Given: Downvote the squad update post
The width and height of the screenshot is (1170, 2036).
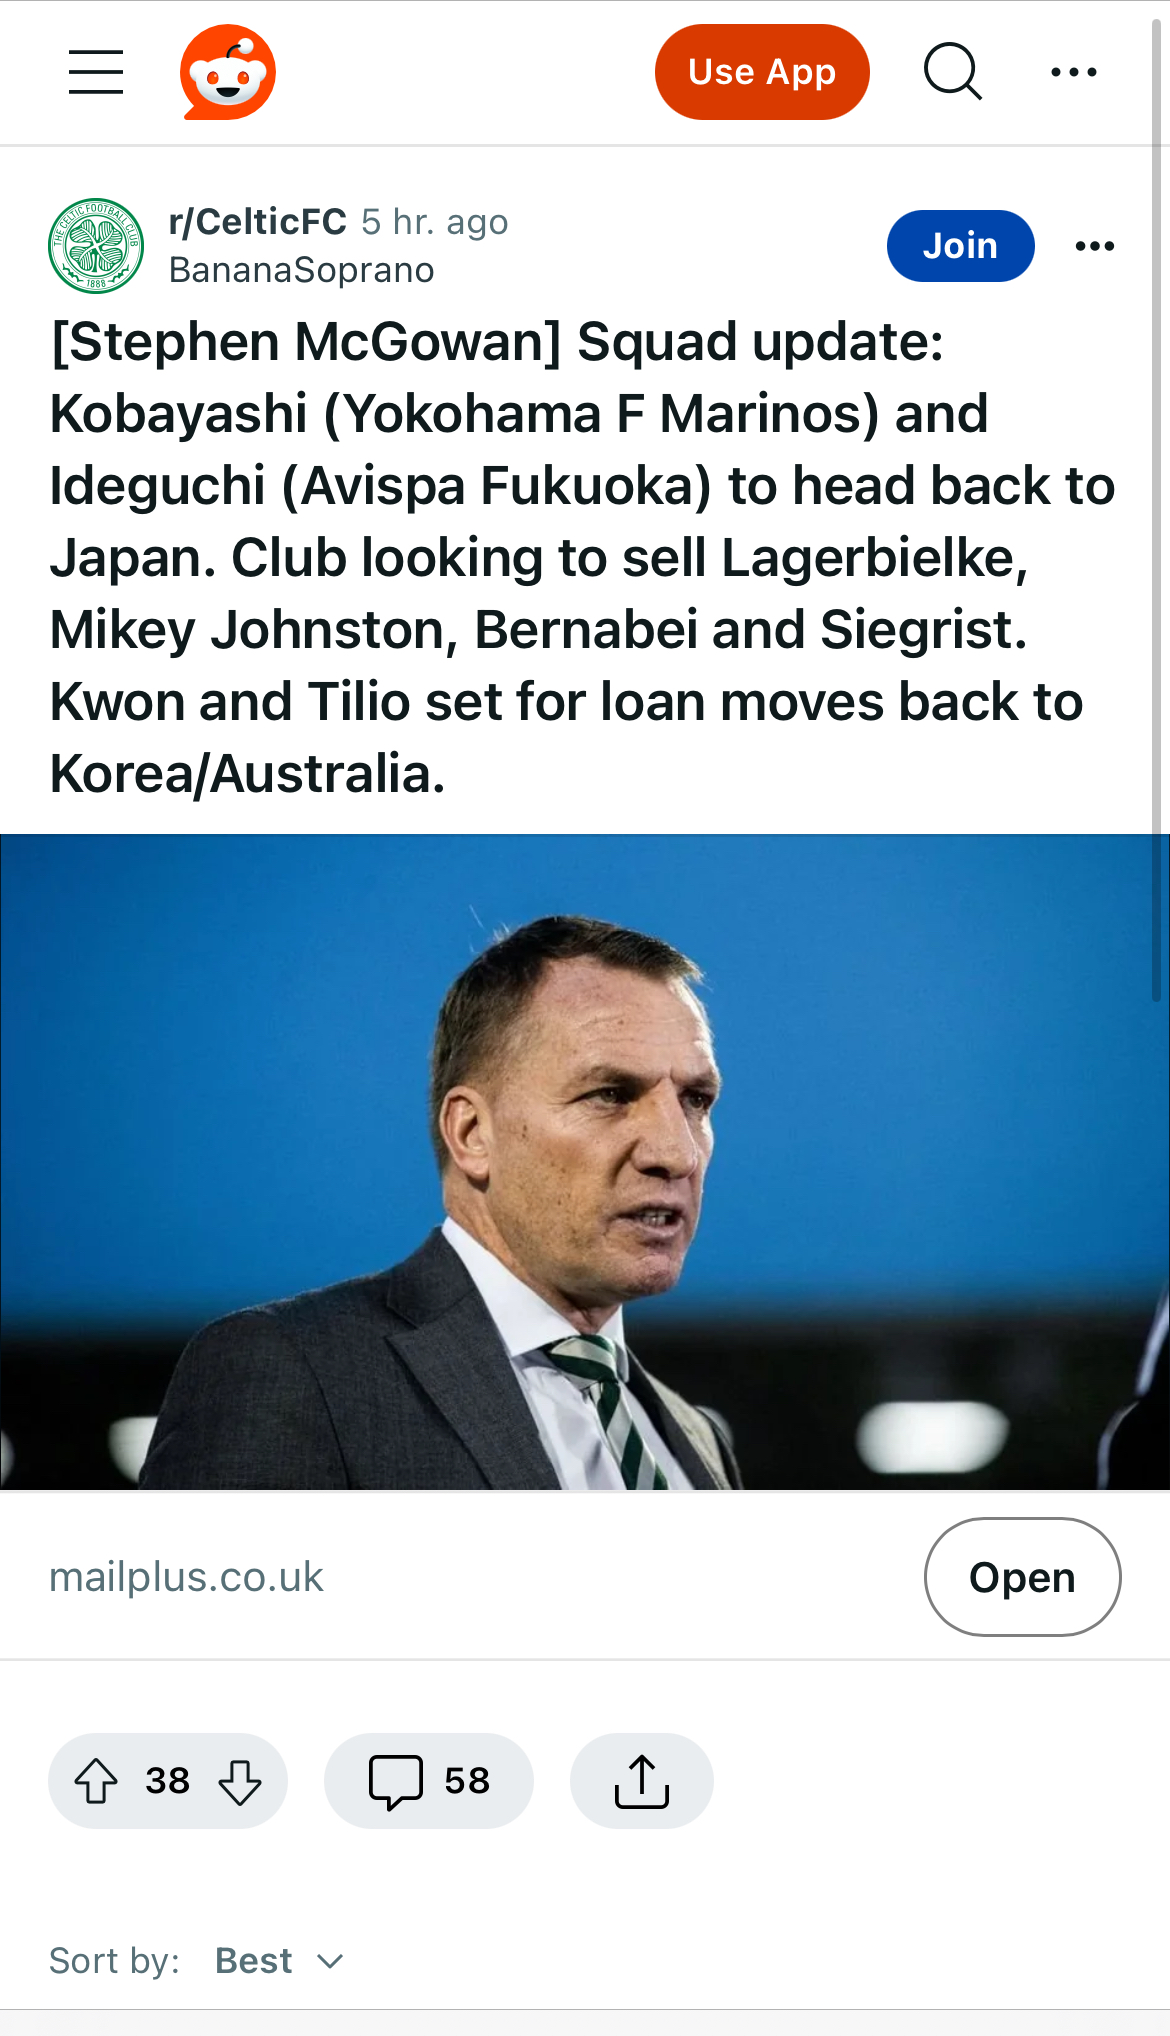Looking at the screenshot, I should [240, 1781].
